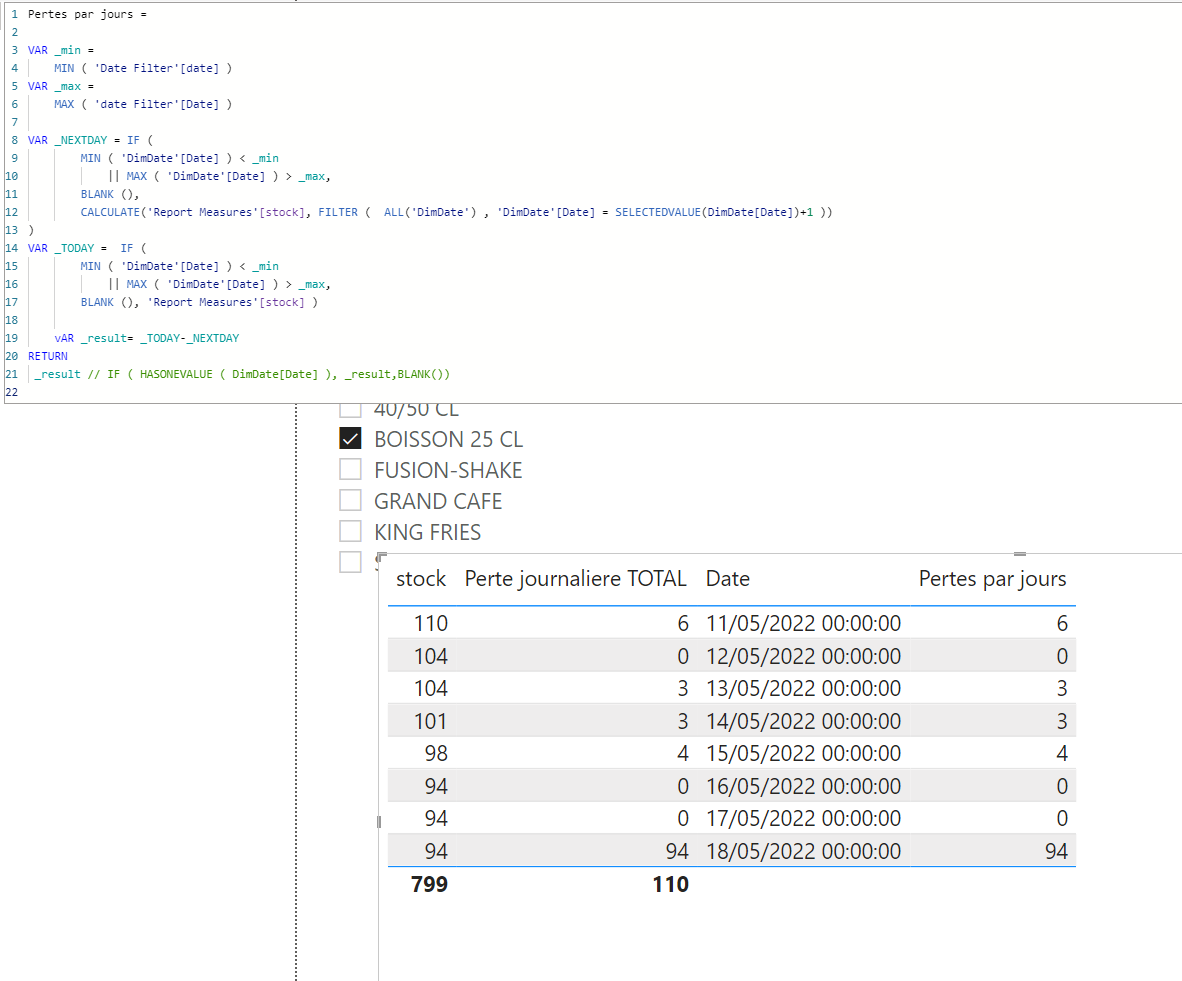
Task: Sort by Perte journaliere TOTAL column header
Action: click(575, 578)
